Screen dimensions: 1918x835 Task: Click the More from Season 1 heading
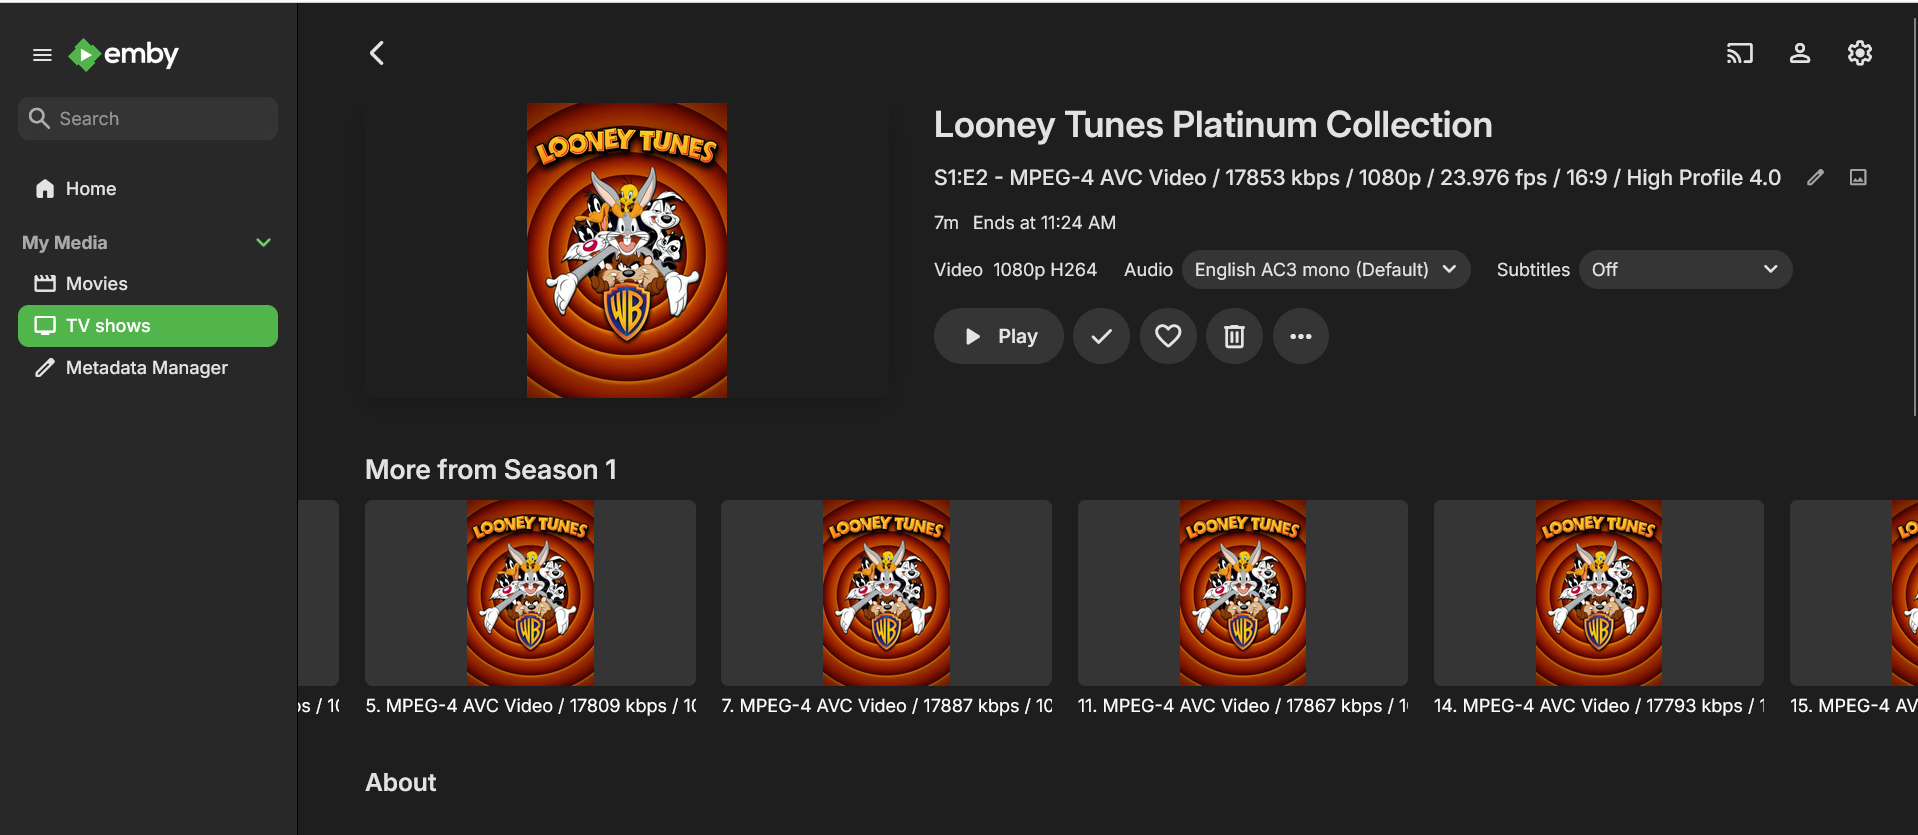491,470
